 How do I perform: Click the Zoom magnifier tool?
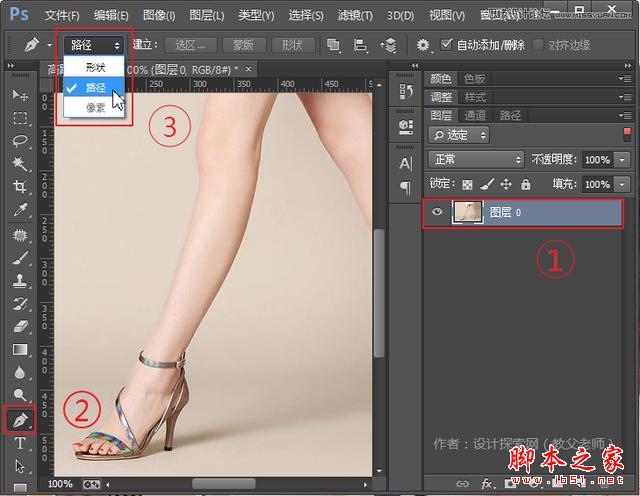pyautogui.click(x=19, y=396)
